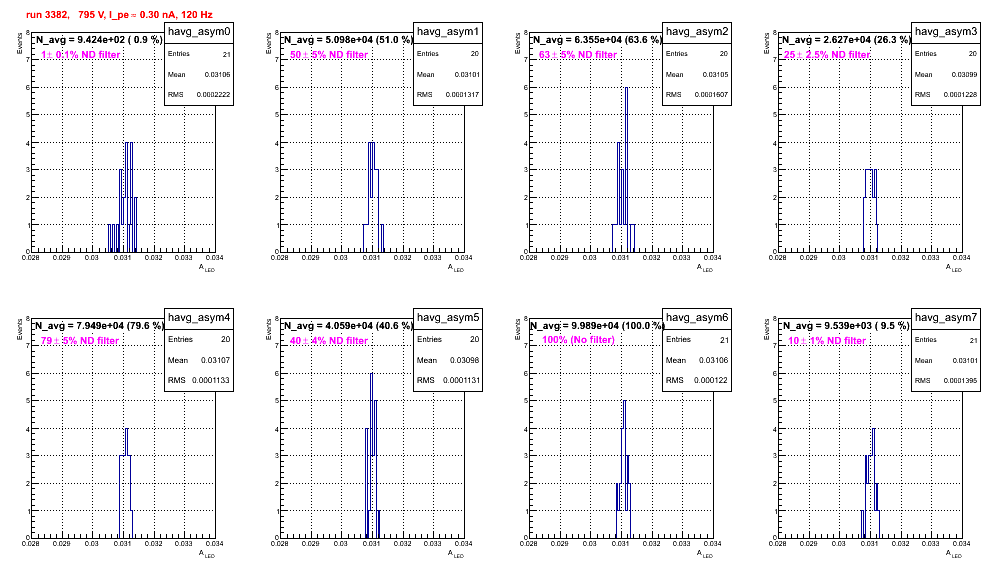Select the magenta 40± 4% ND filter text
Screen dimensions: 996x572
pyautogui.click(x=329, y=341)
